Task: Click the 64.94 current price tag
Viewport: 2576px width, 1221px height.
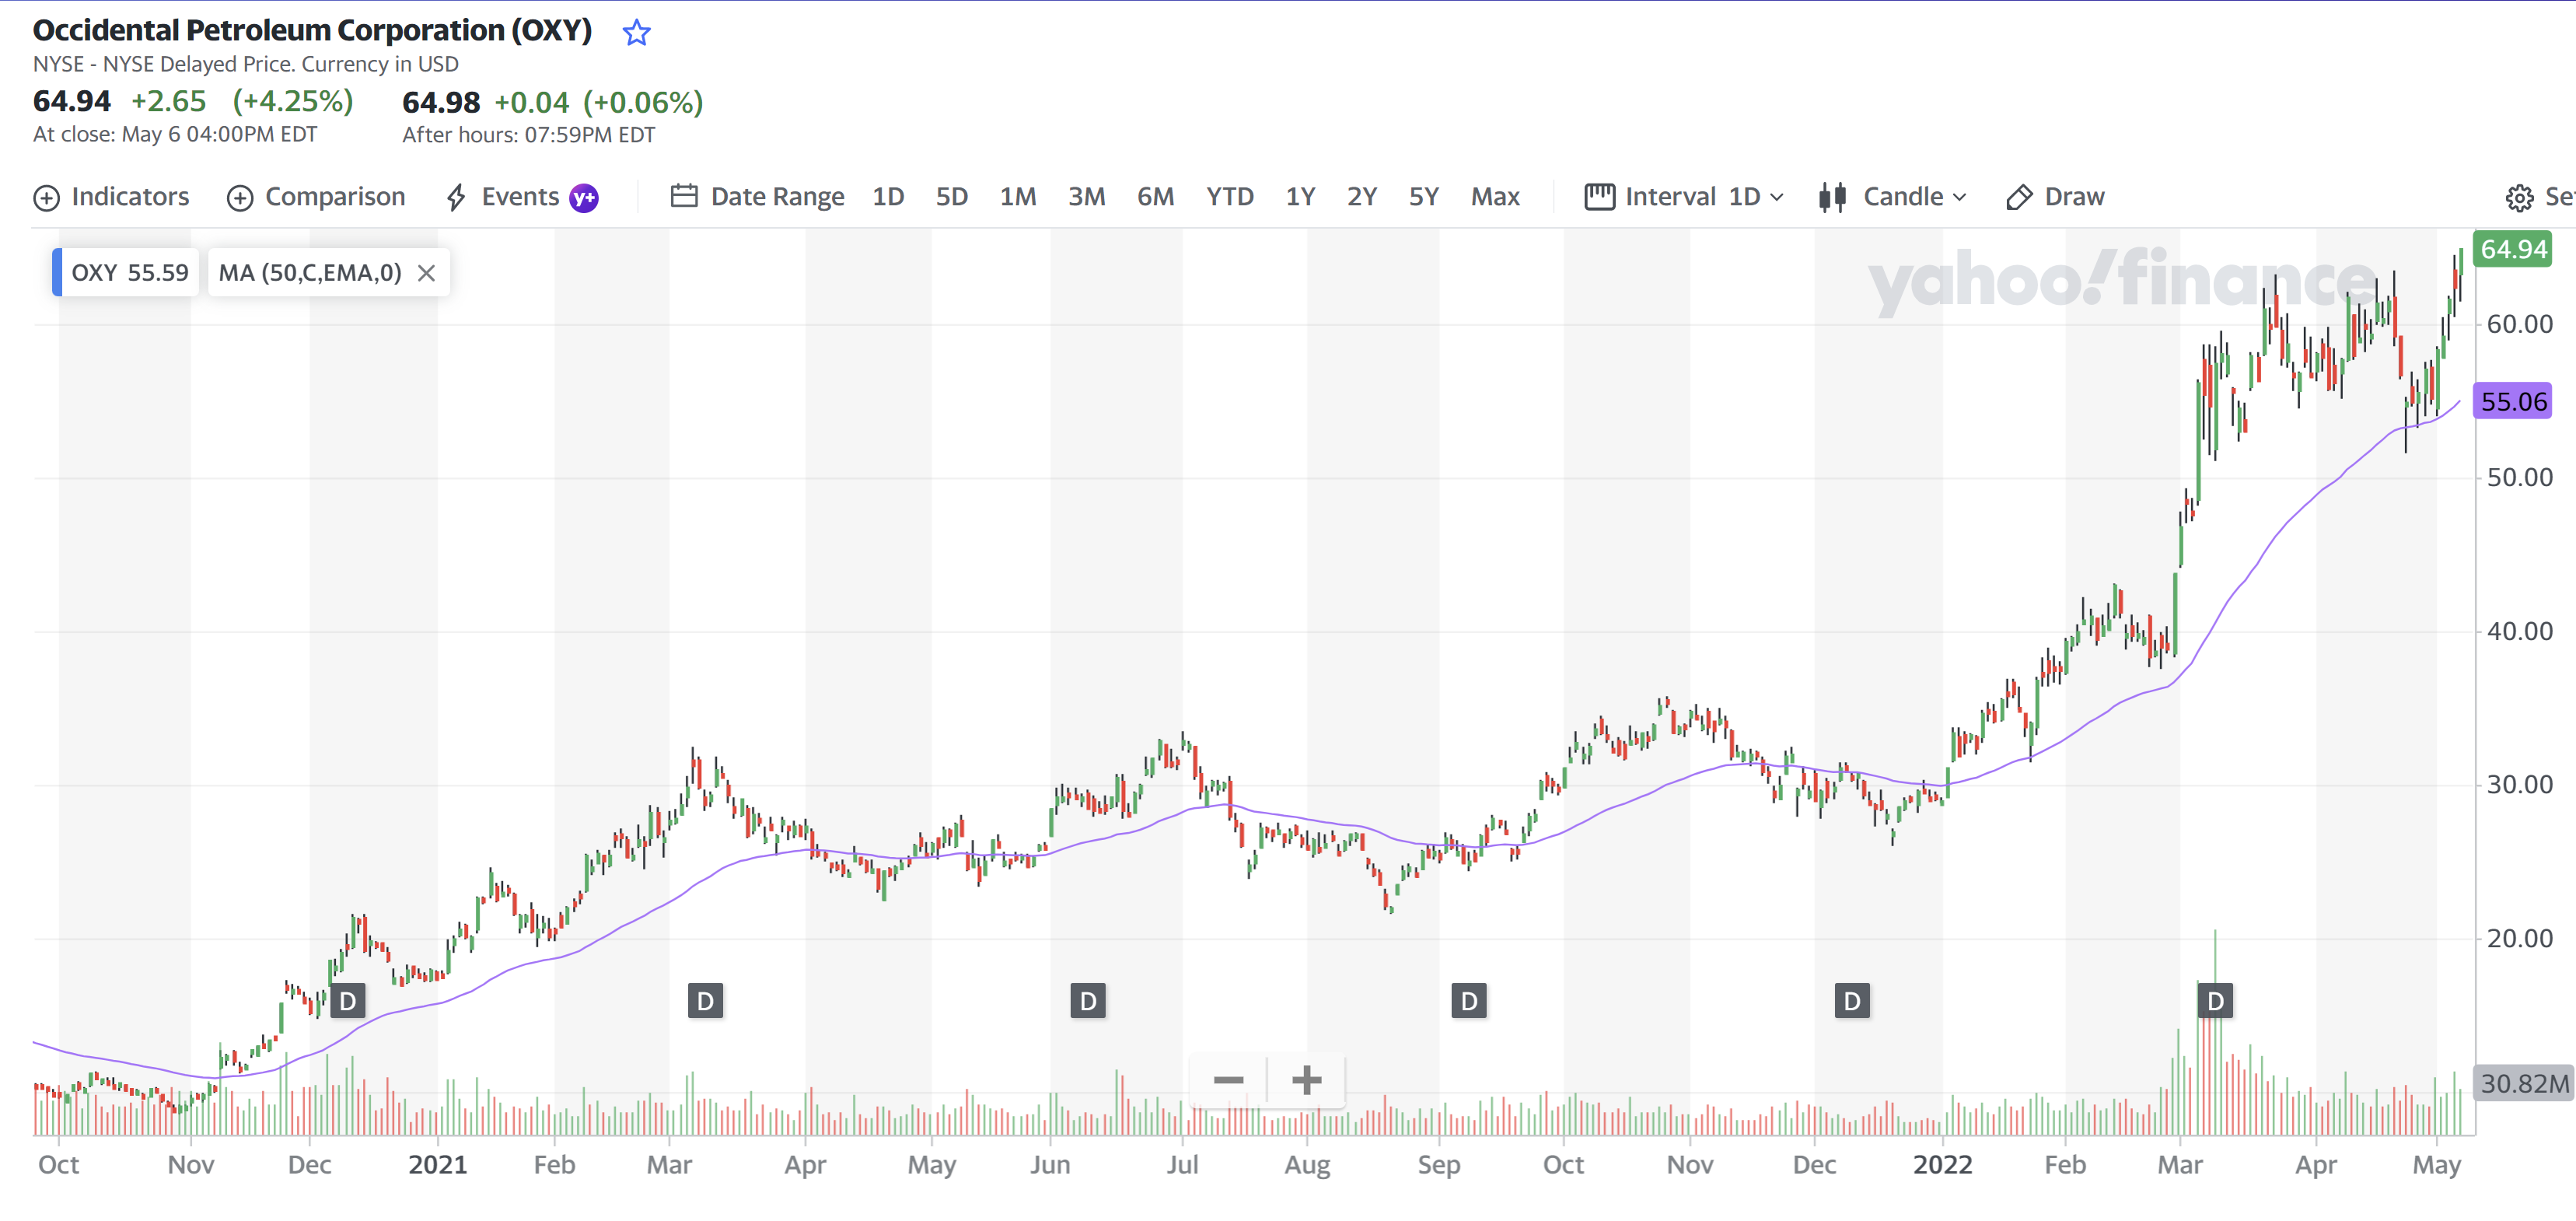Action: [2513, 249]
